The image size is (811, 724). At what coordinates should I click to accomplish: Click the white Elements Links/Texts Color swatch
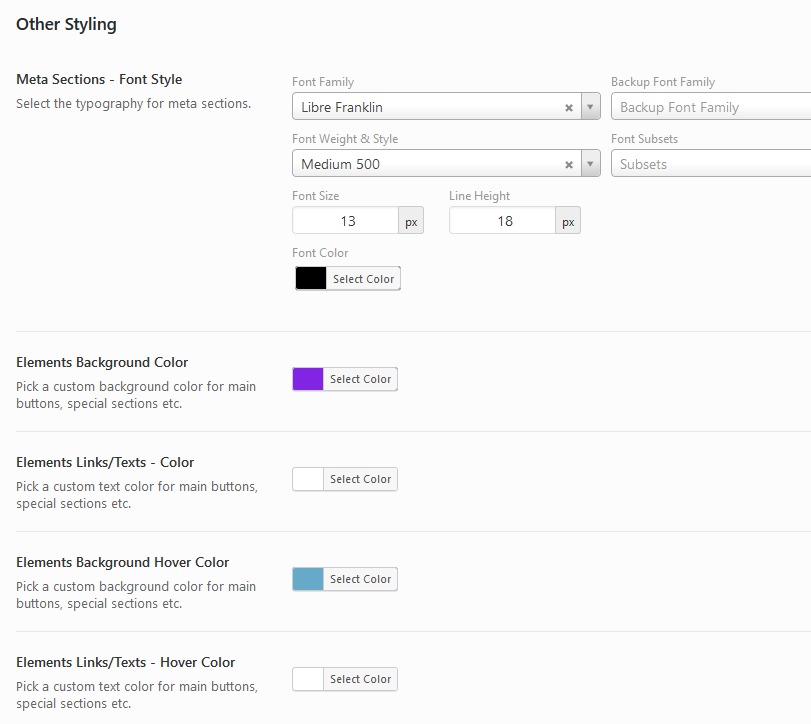pyautogui.click(x=308, y=479)
